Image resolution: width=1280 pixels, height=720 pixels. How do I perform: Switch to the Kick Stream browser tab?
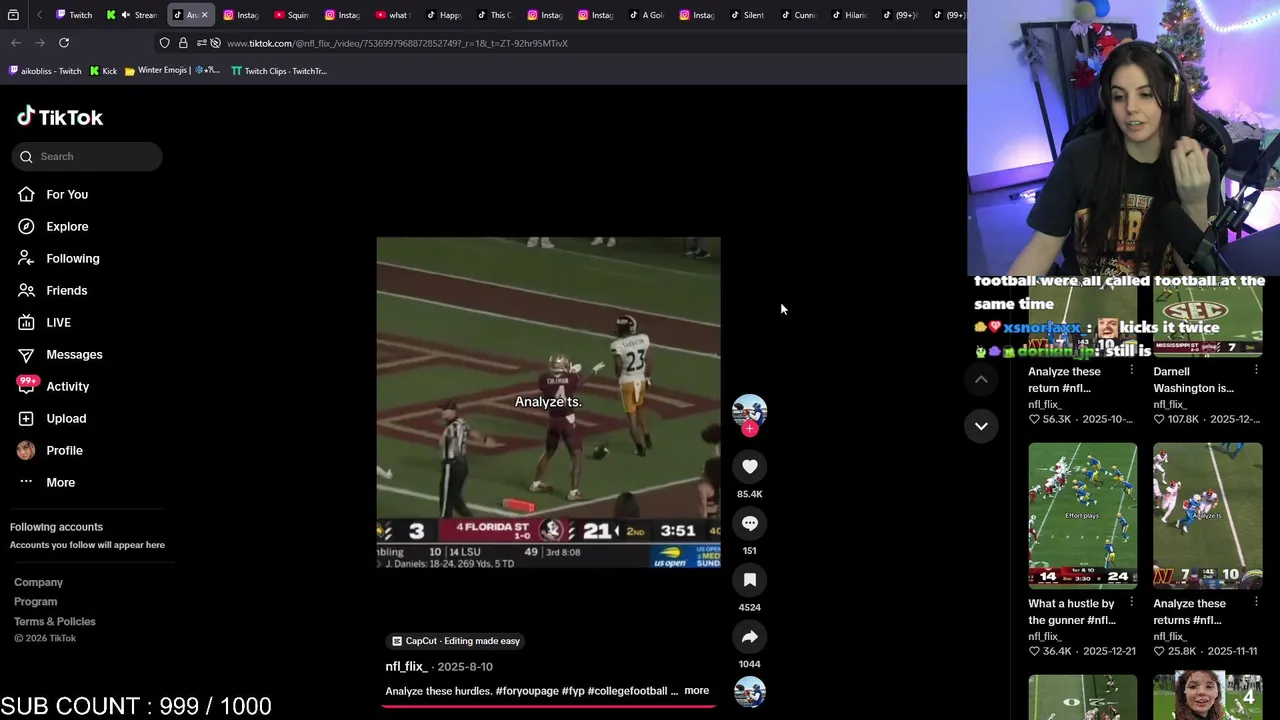132,15
